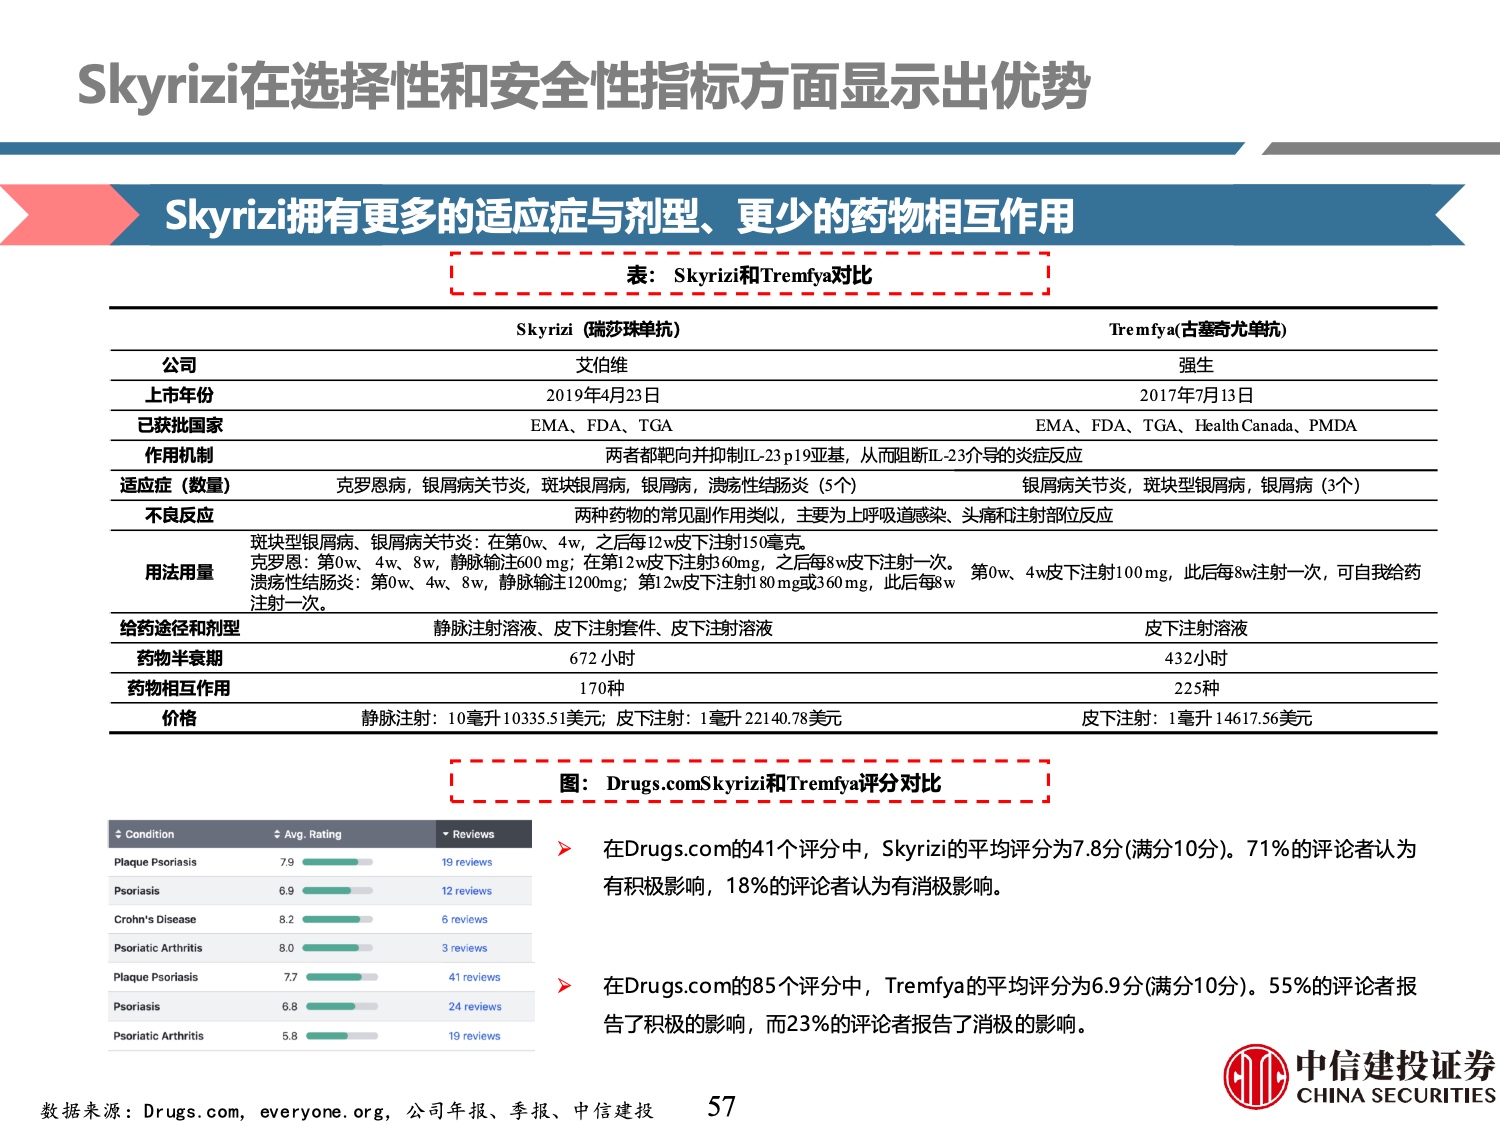Click the sort arrows icon beside Condition
This screenshot has width=1500, height=1125.
point(119,834)
